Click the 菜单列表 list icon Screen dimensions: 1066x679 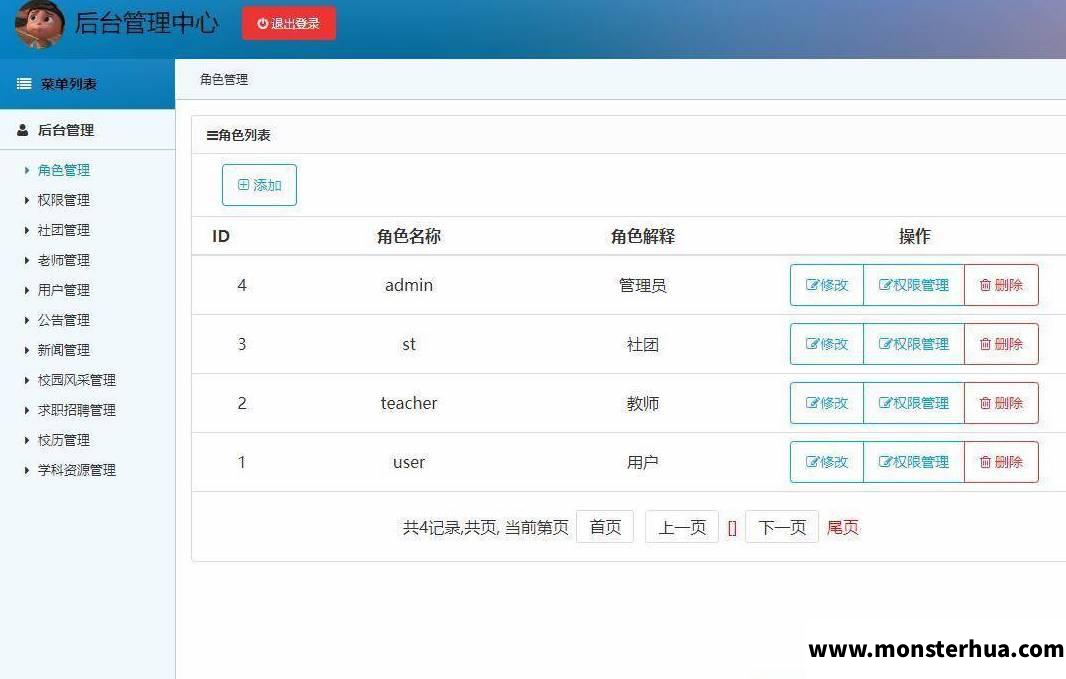point(24,84)
